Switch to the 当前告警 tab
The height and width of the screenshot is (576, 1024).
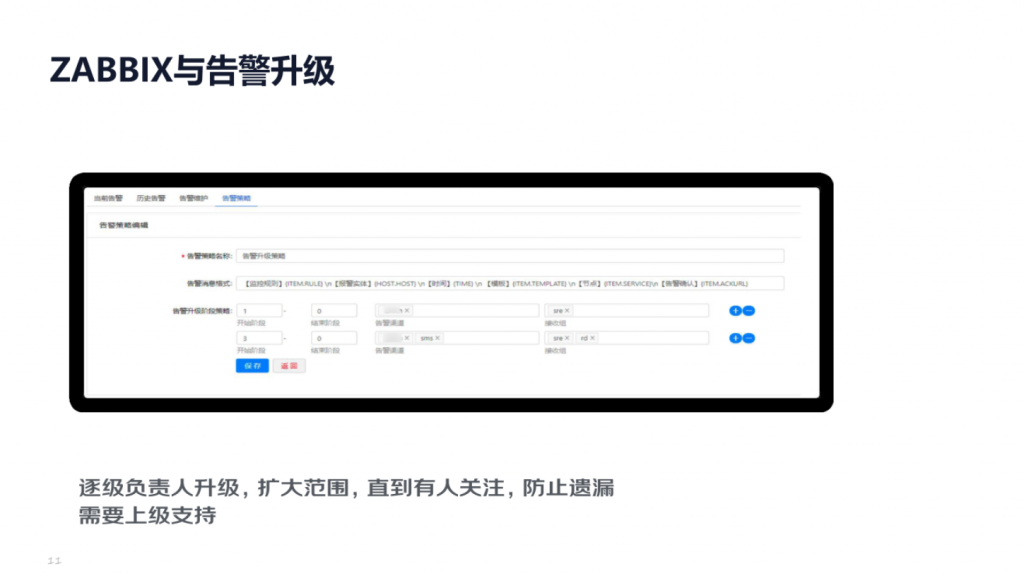(x=106, y=198)
